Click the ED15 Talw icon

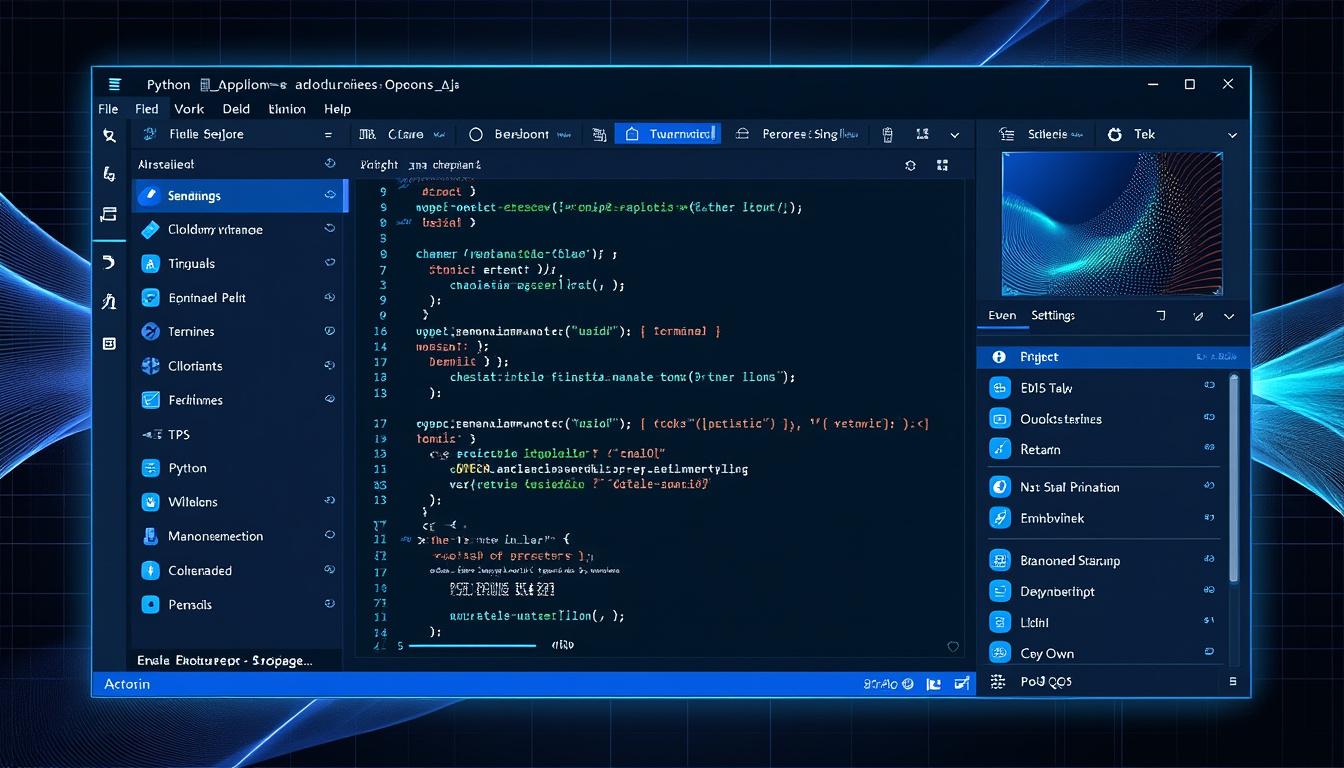999,386
